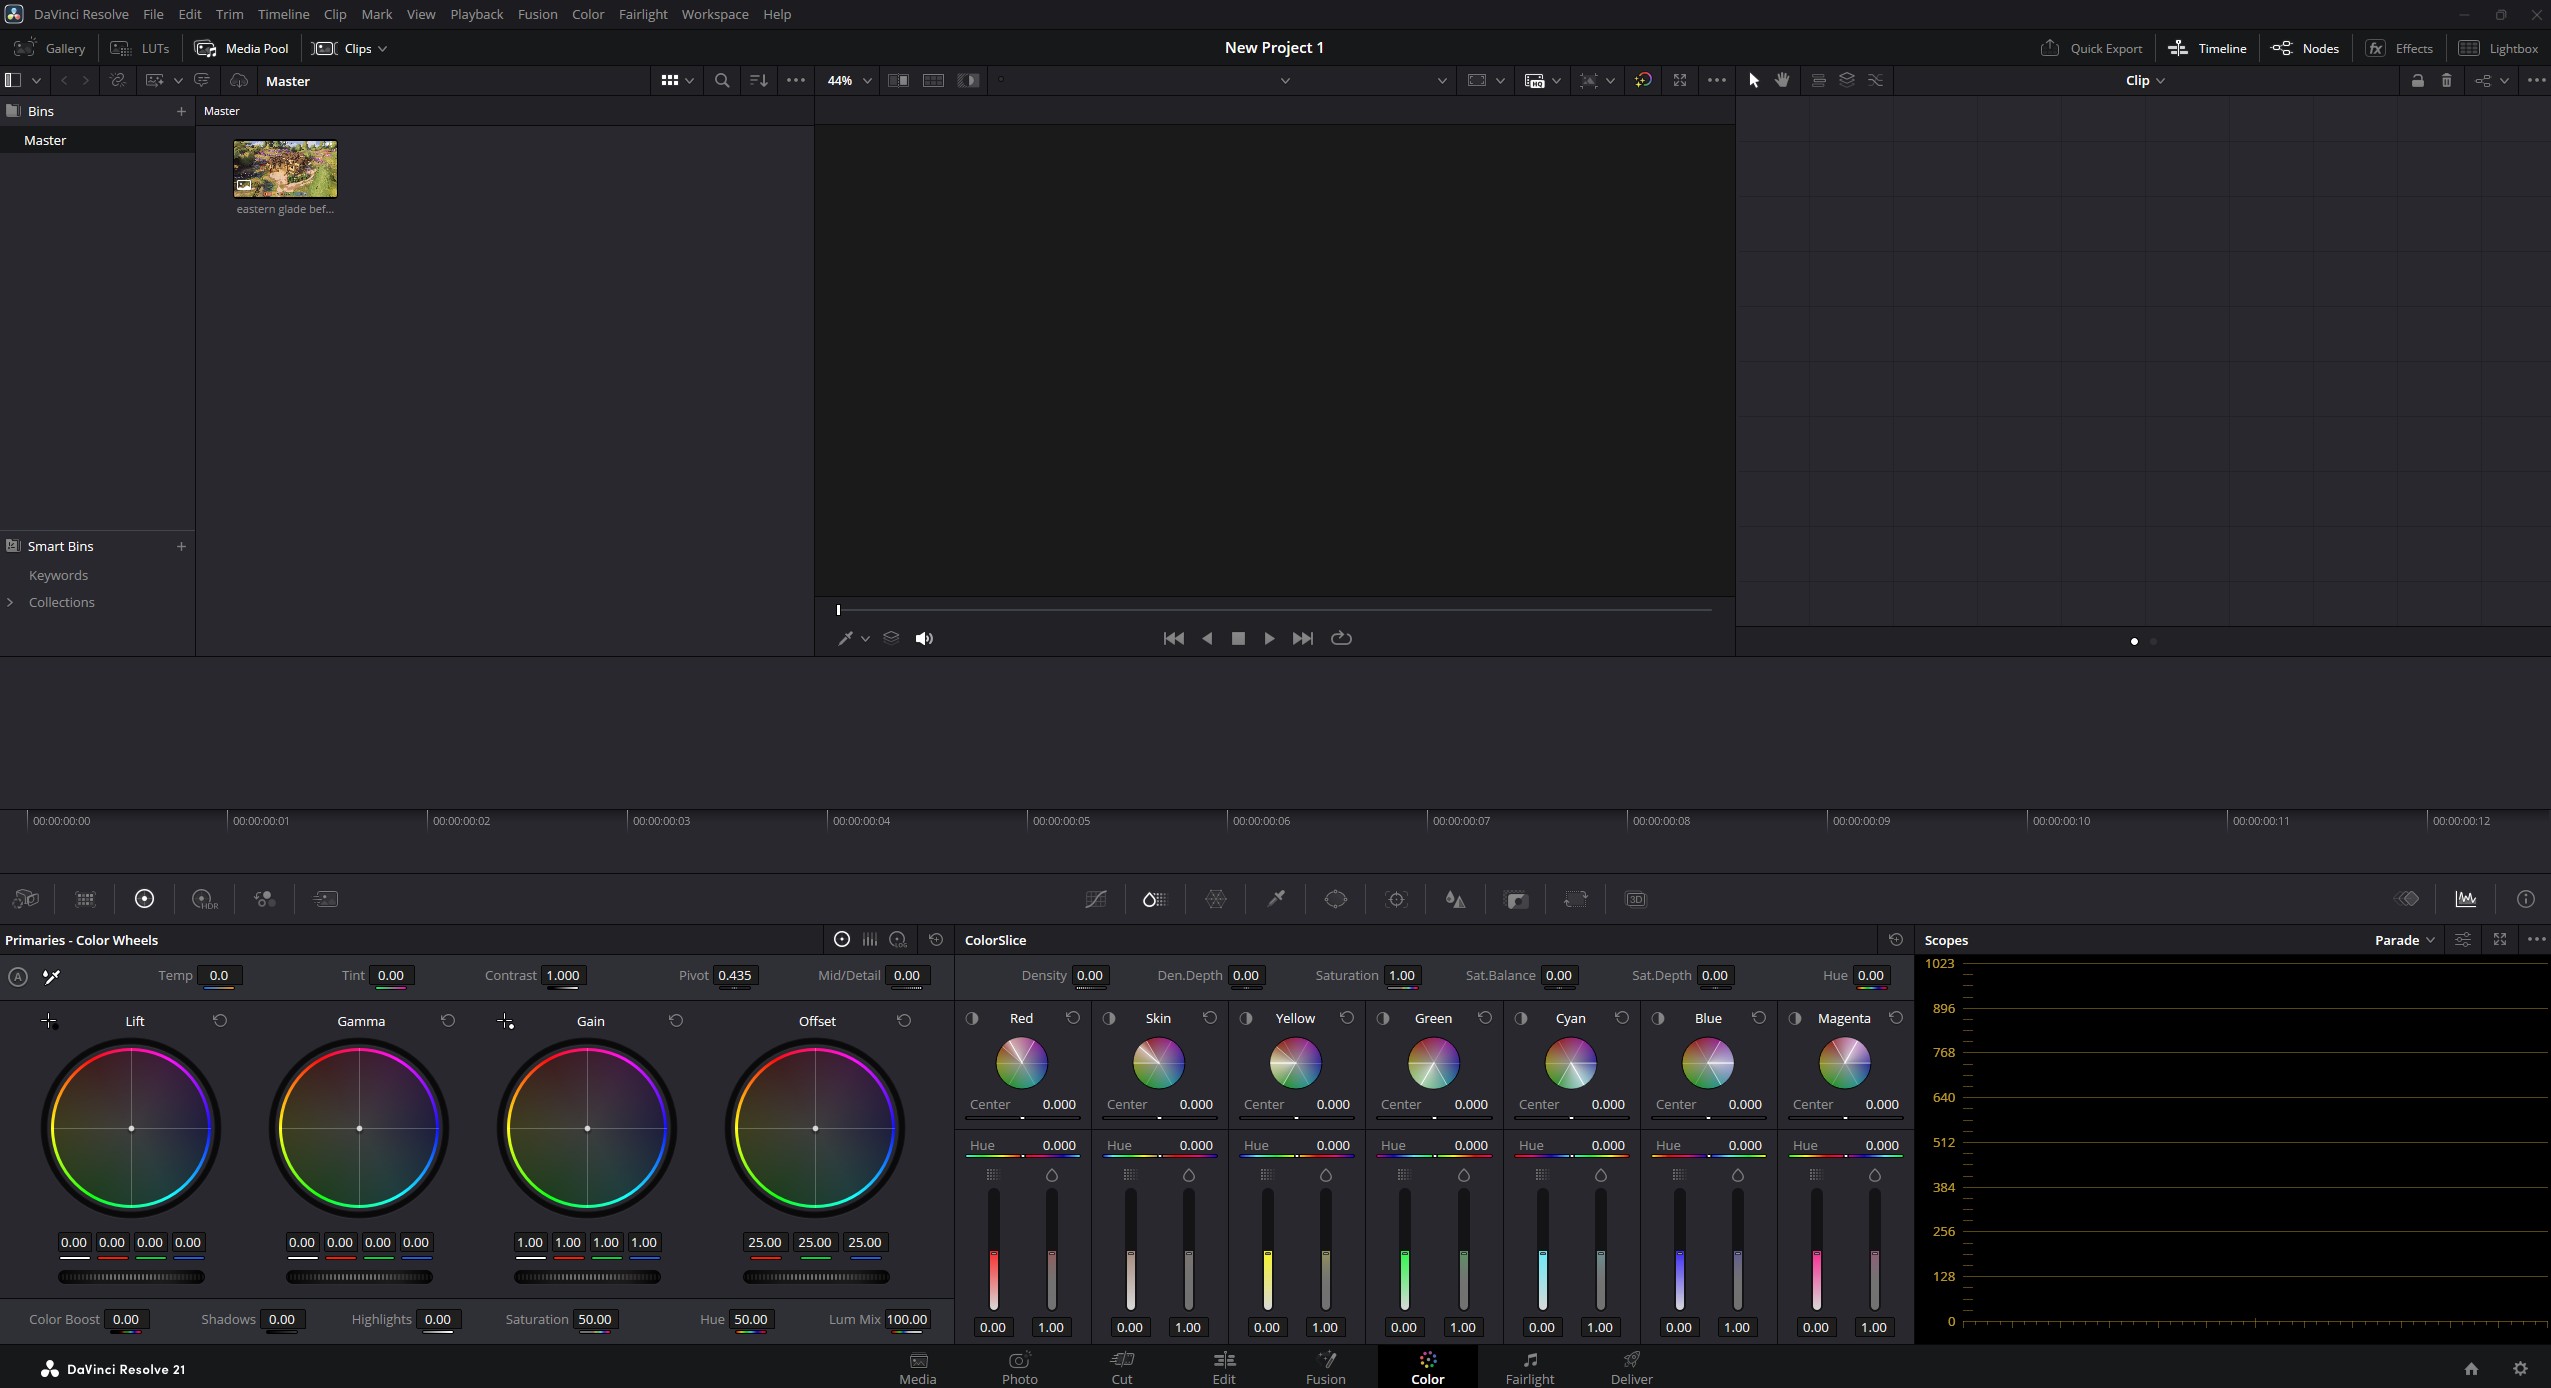
Task: Toggle the Green color slice on/off
Action: click(x=1383, y=1018)
